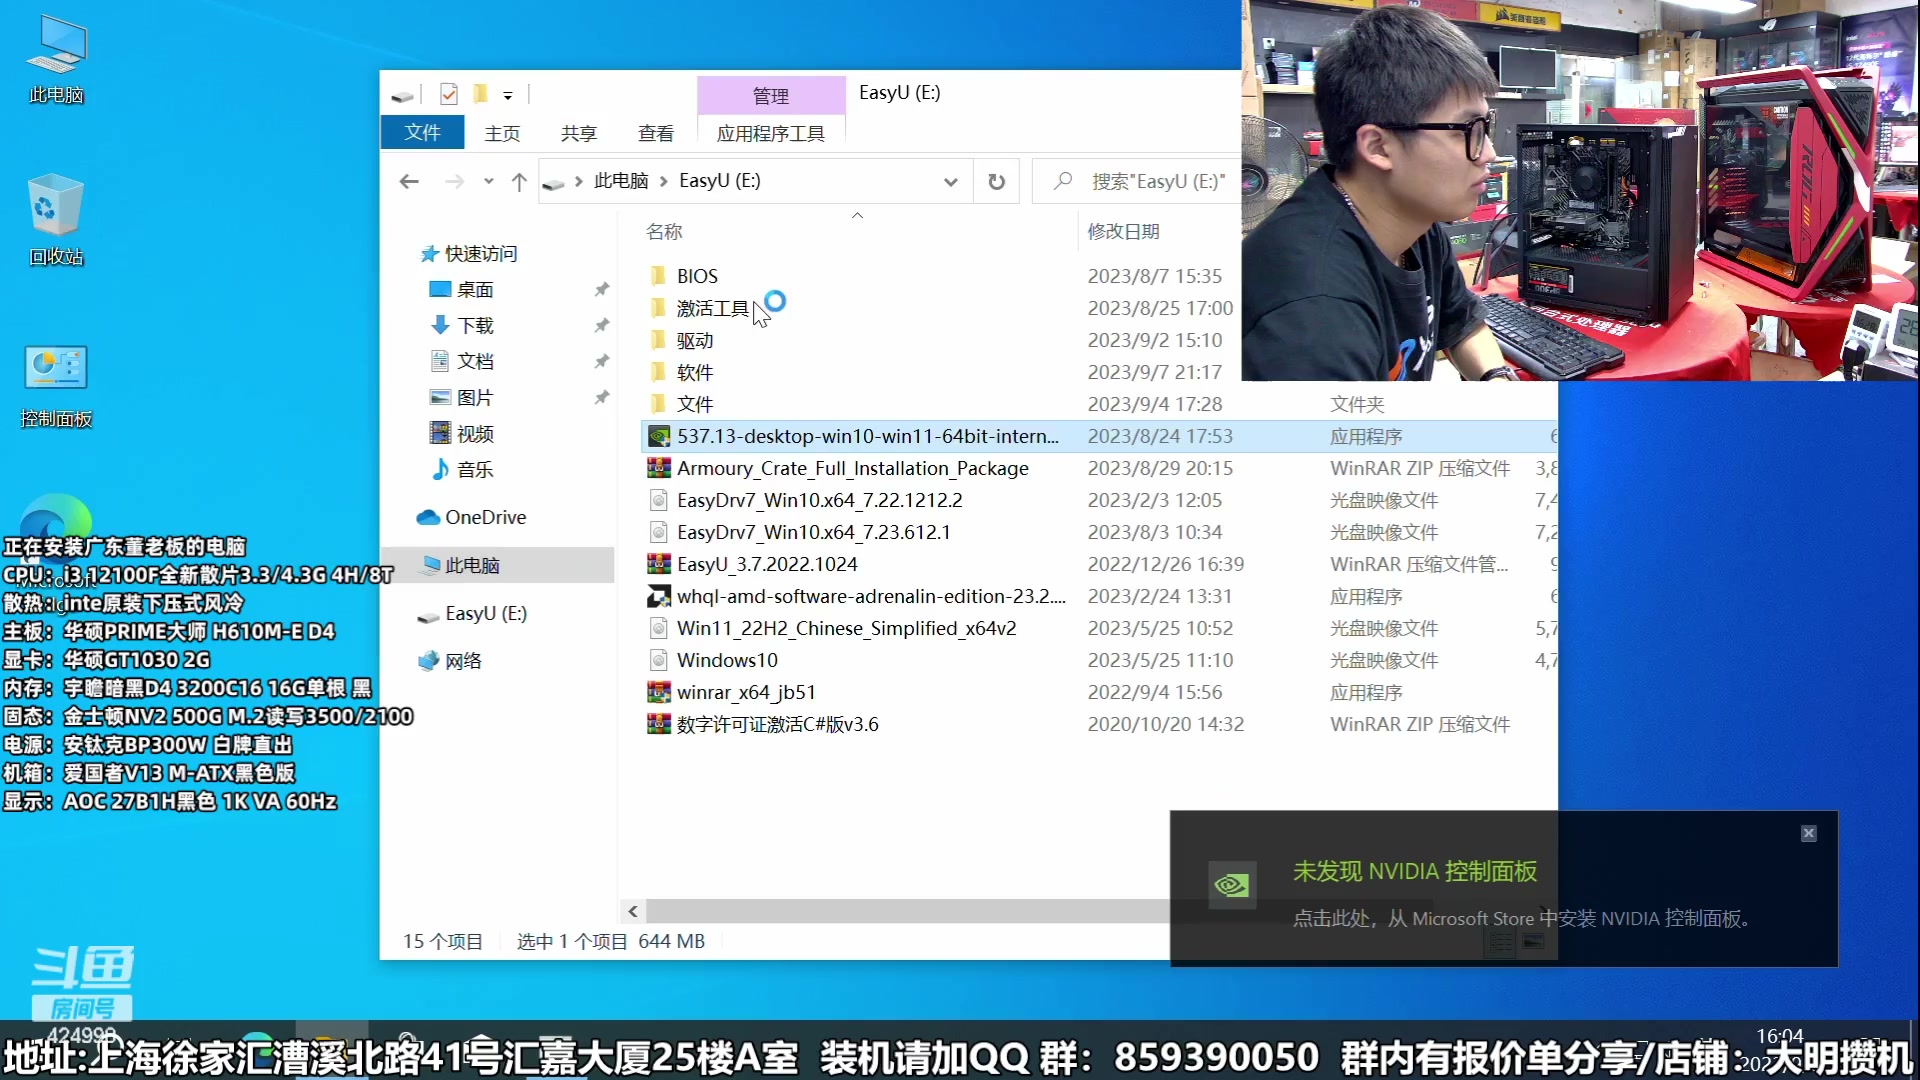Click the NVIDIA icon in the notification
The height and width of the screenshot is (1080, 1920).
[1231, 886]
